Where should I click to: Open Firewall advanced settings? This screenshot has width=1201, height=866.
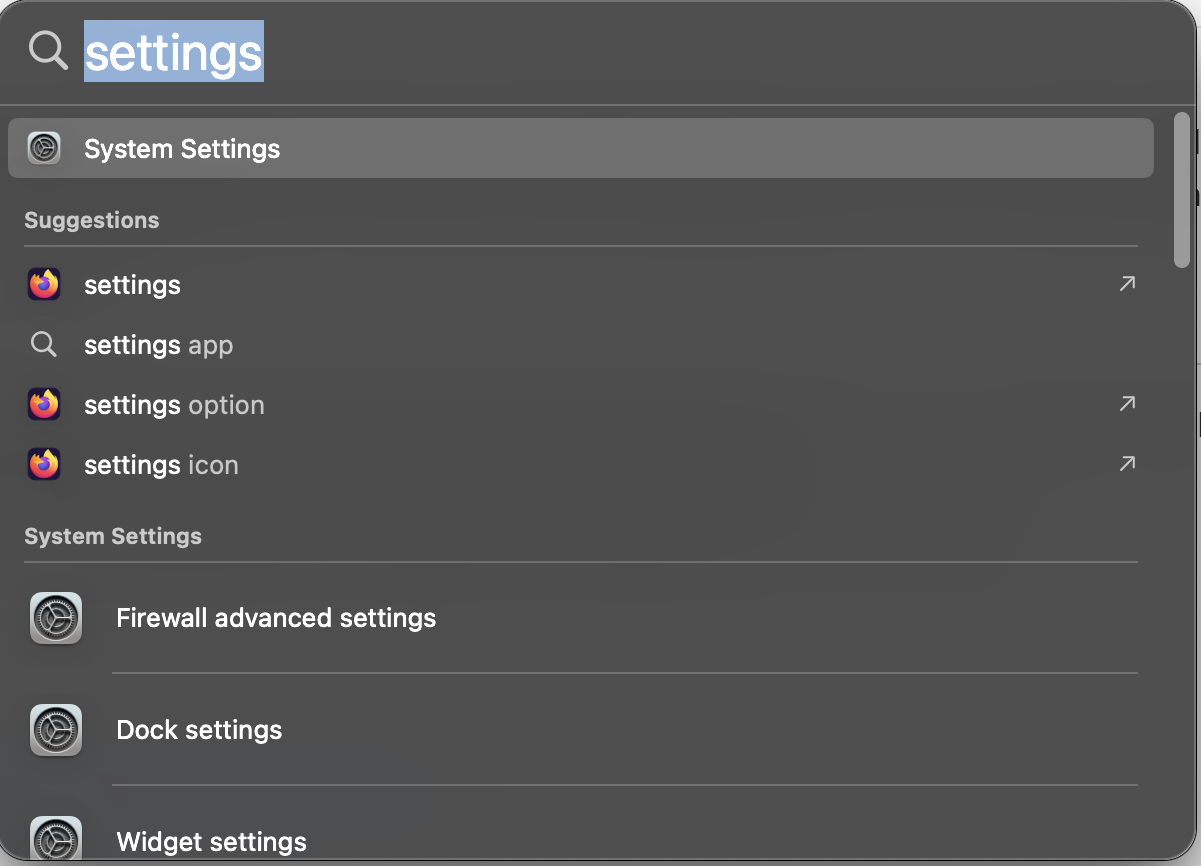pos(276,618)
